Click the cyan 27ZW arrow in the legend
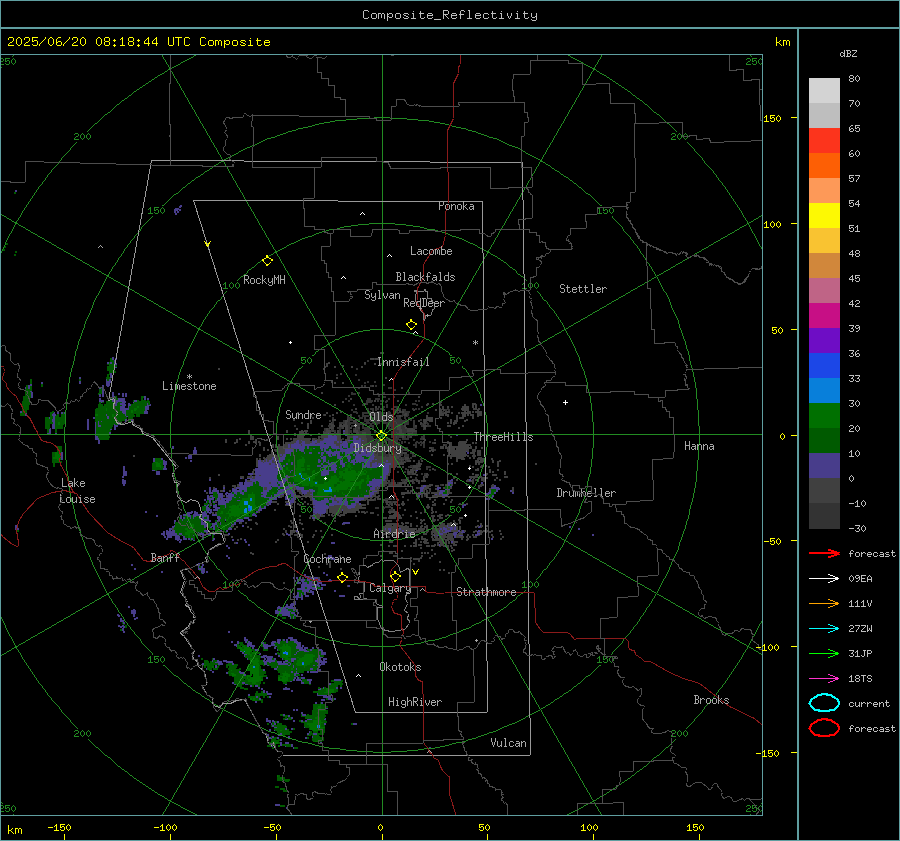900x841 pixels. click(x=824, y=629)
